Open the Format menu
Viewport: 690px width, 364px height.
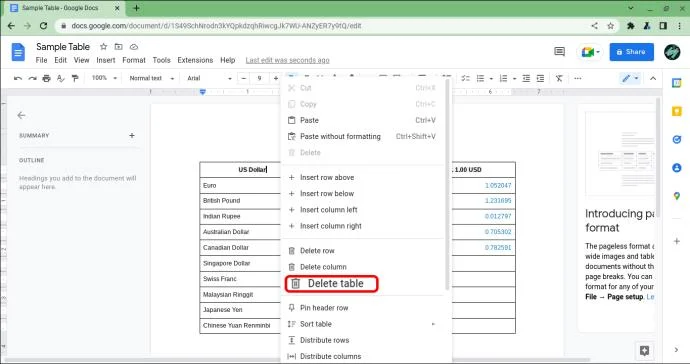(134, 60)
